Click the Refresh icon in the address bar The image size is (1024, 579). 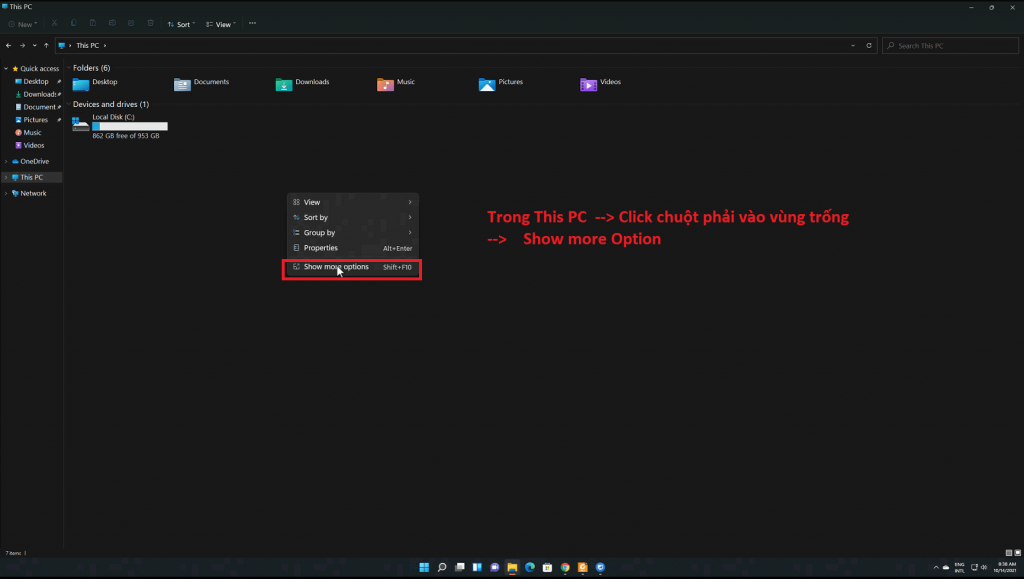pos(868,45)
